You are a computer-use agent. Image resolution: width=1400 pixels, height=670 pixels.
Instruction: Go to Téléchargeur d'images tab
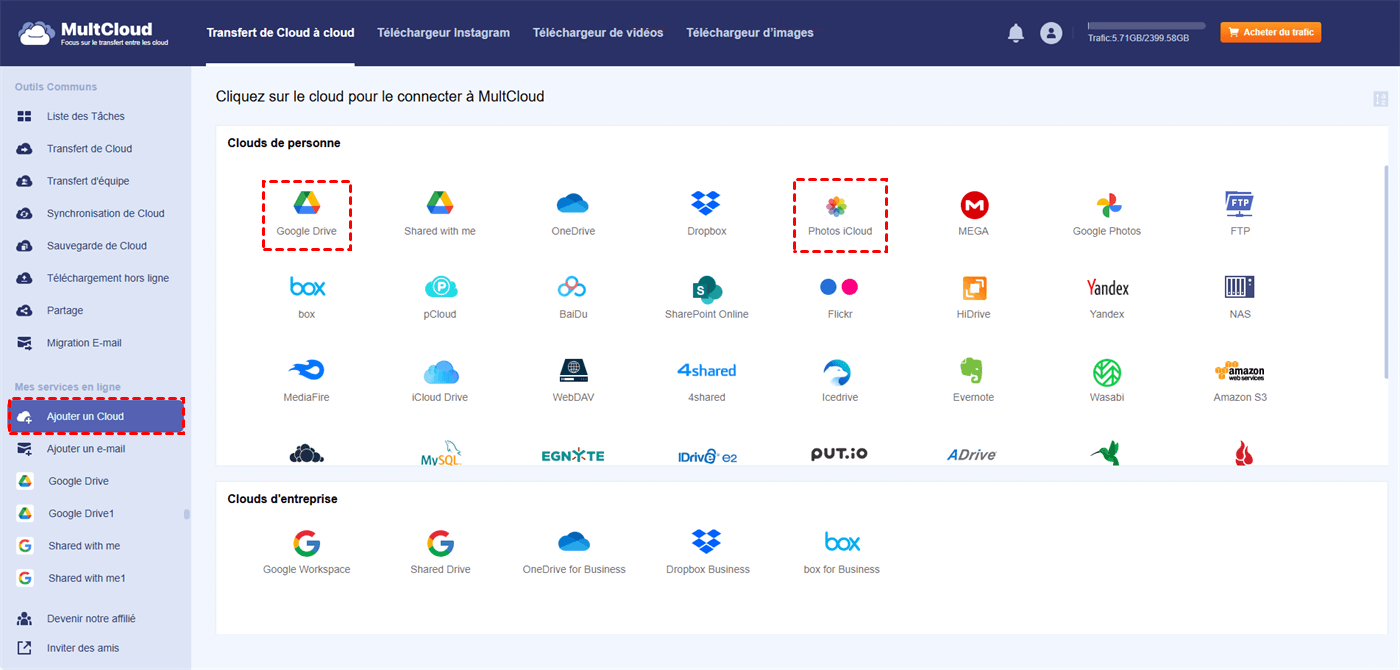coord(750,33)
